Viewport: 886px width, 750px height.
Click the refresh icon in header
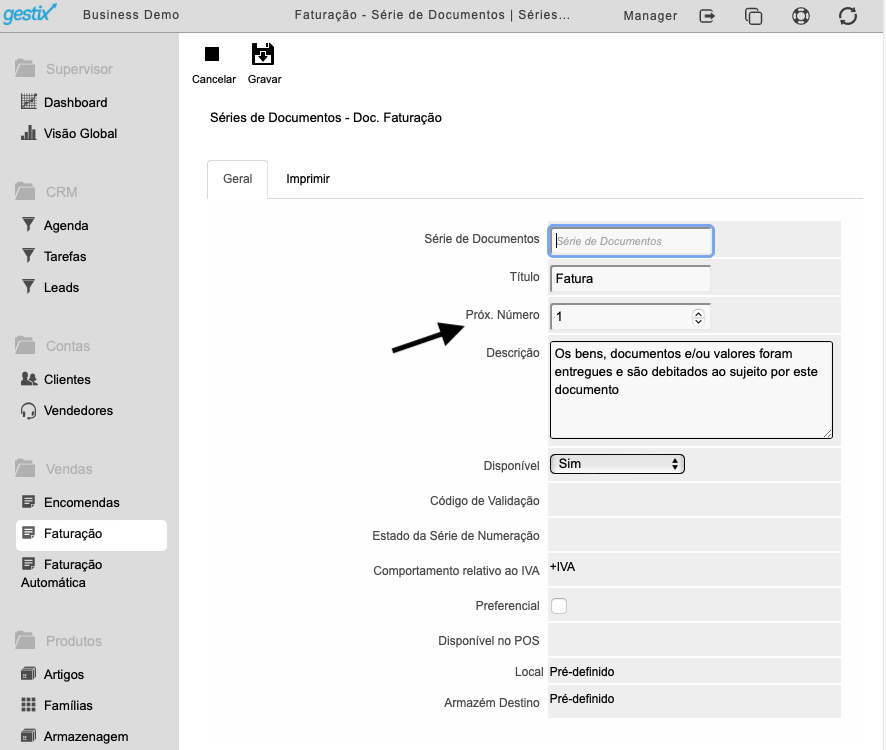(x=848, y=16)
